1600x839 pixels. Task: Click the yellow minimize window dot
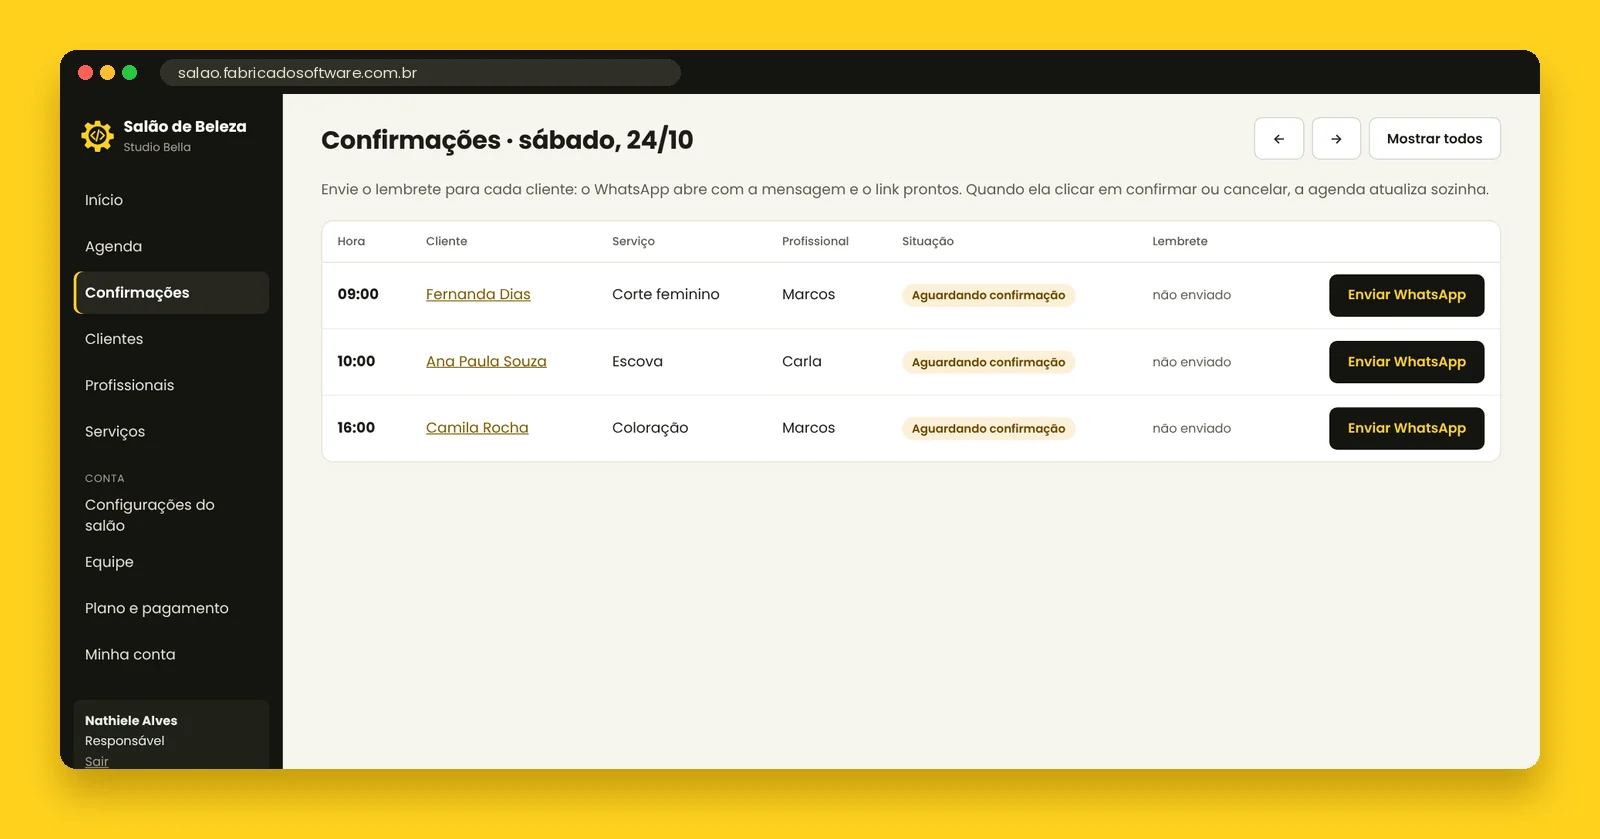tap(108, 73)
